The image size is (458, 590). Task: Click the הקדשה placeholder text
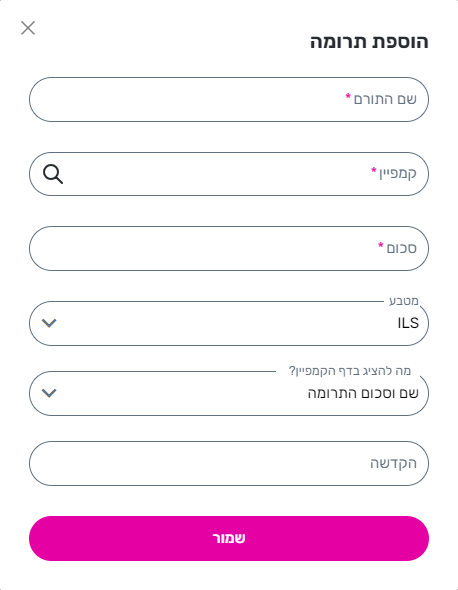(x=393, y=463)
